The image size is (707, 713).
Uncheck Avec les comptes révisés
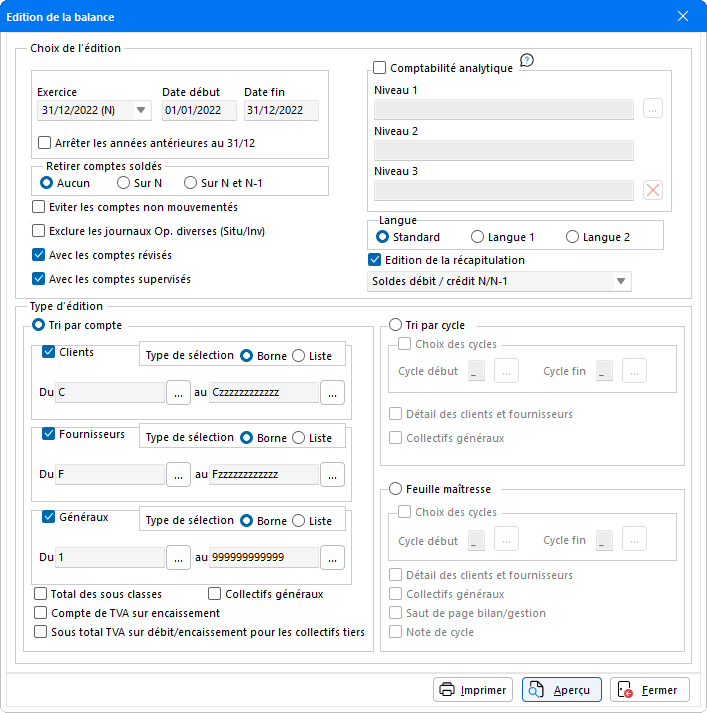[39, 255]
